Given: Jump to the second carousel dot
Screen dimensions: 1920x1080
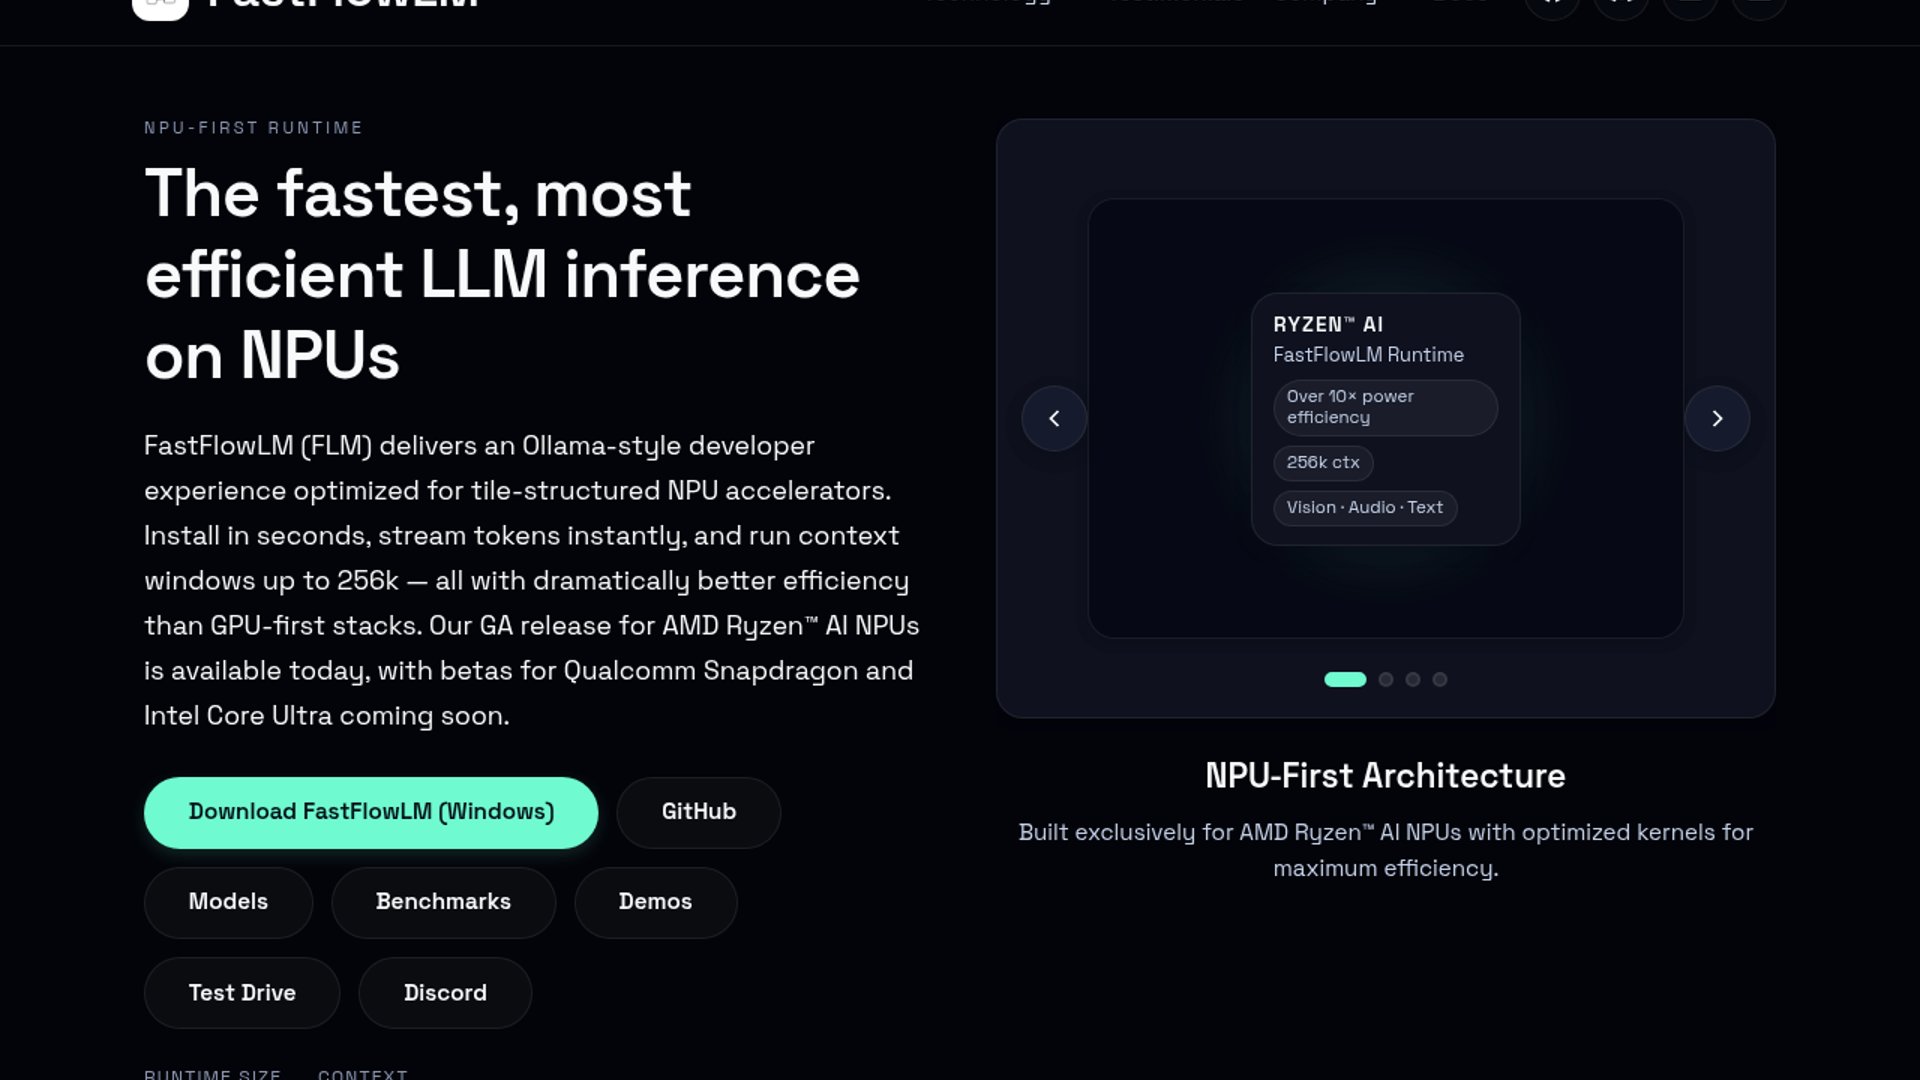Looking at the screenshot, I should point(1386,679).
